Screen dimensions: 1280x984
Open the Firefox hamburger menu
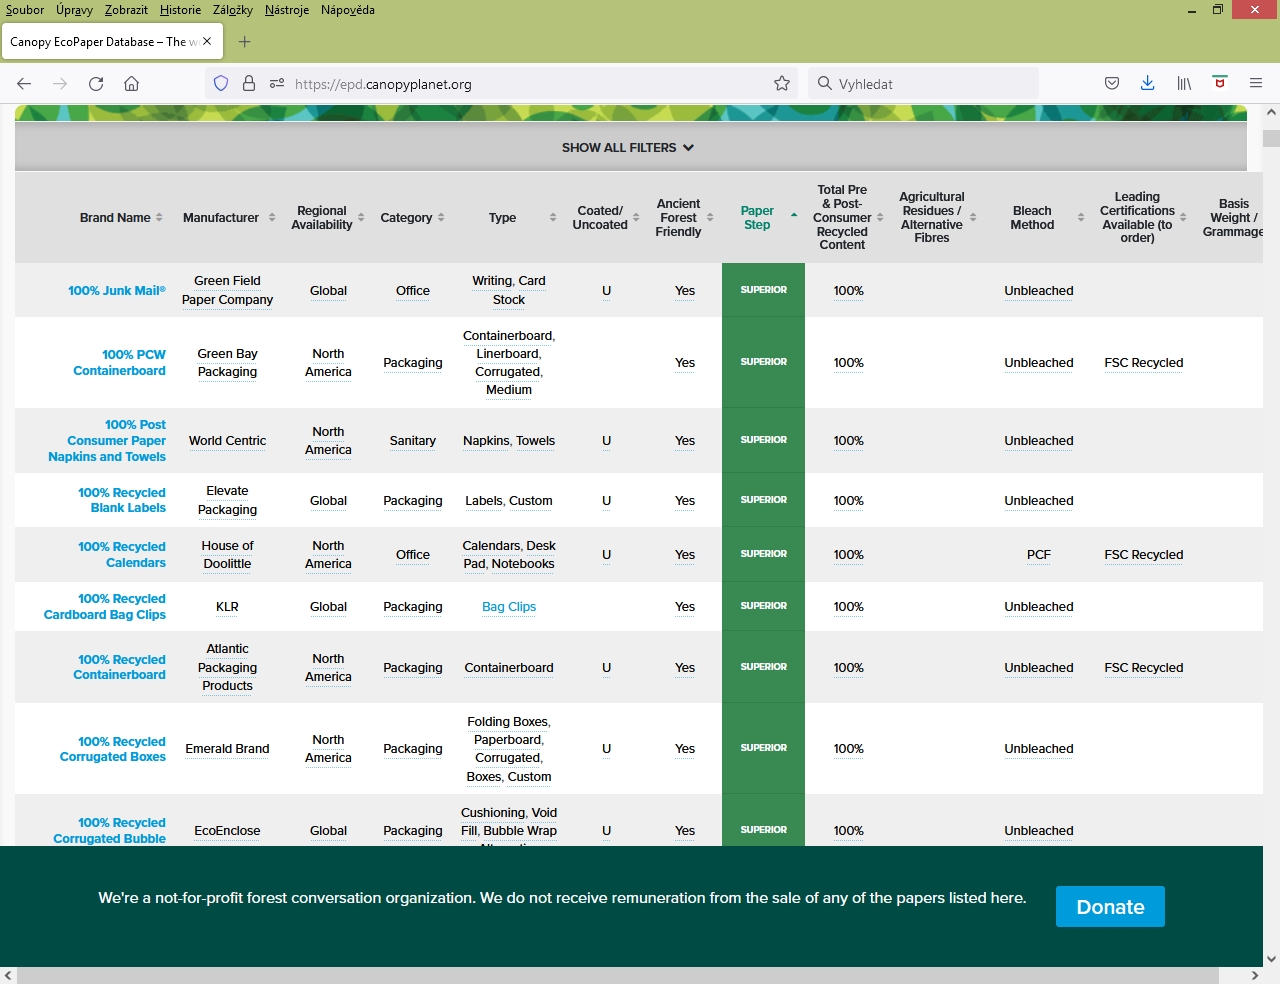pyautogui.click(x=1256, y=84)
